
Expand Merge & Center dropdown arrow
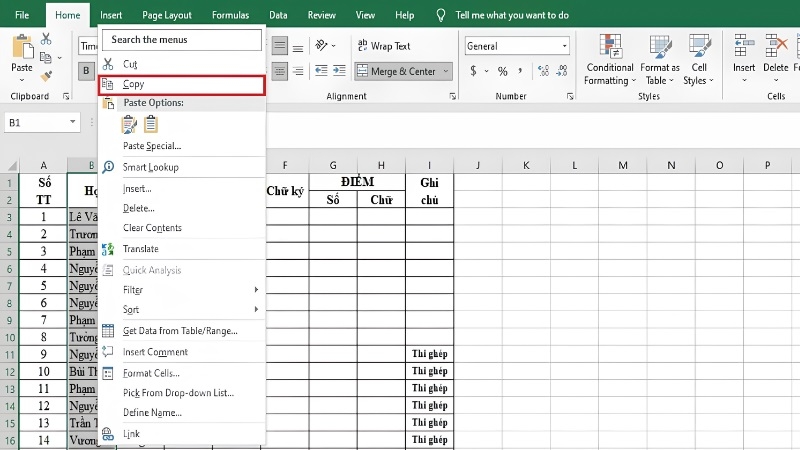[x=446, y=71]
